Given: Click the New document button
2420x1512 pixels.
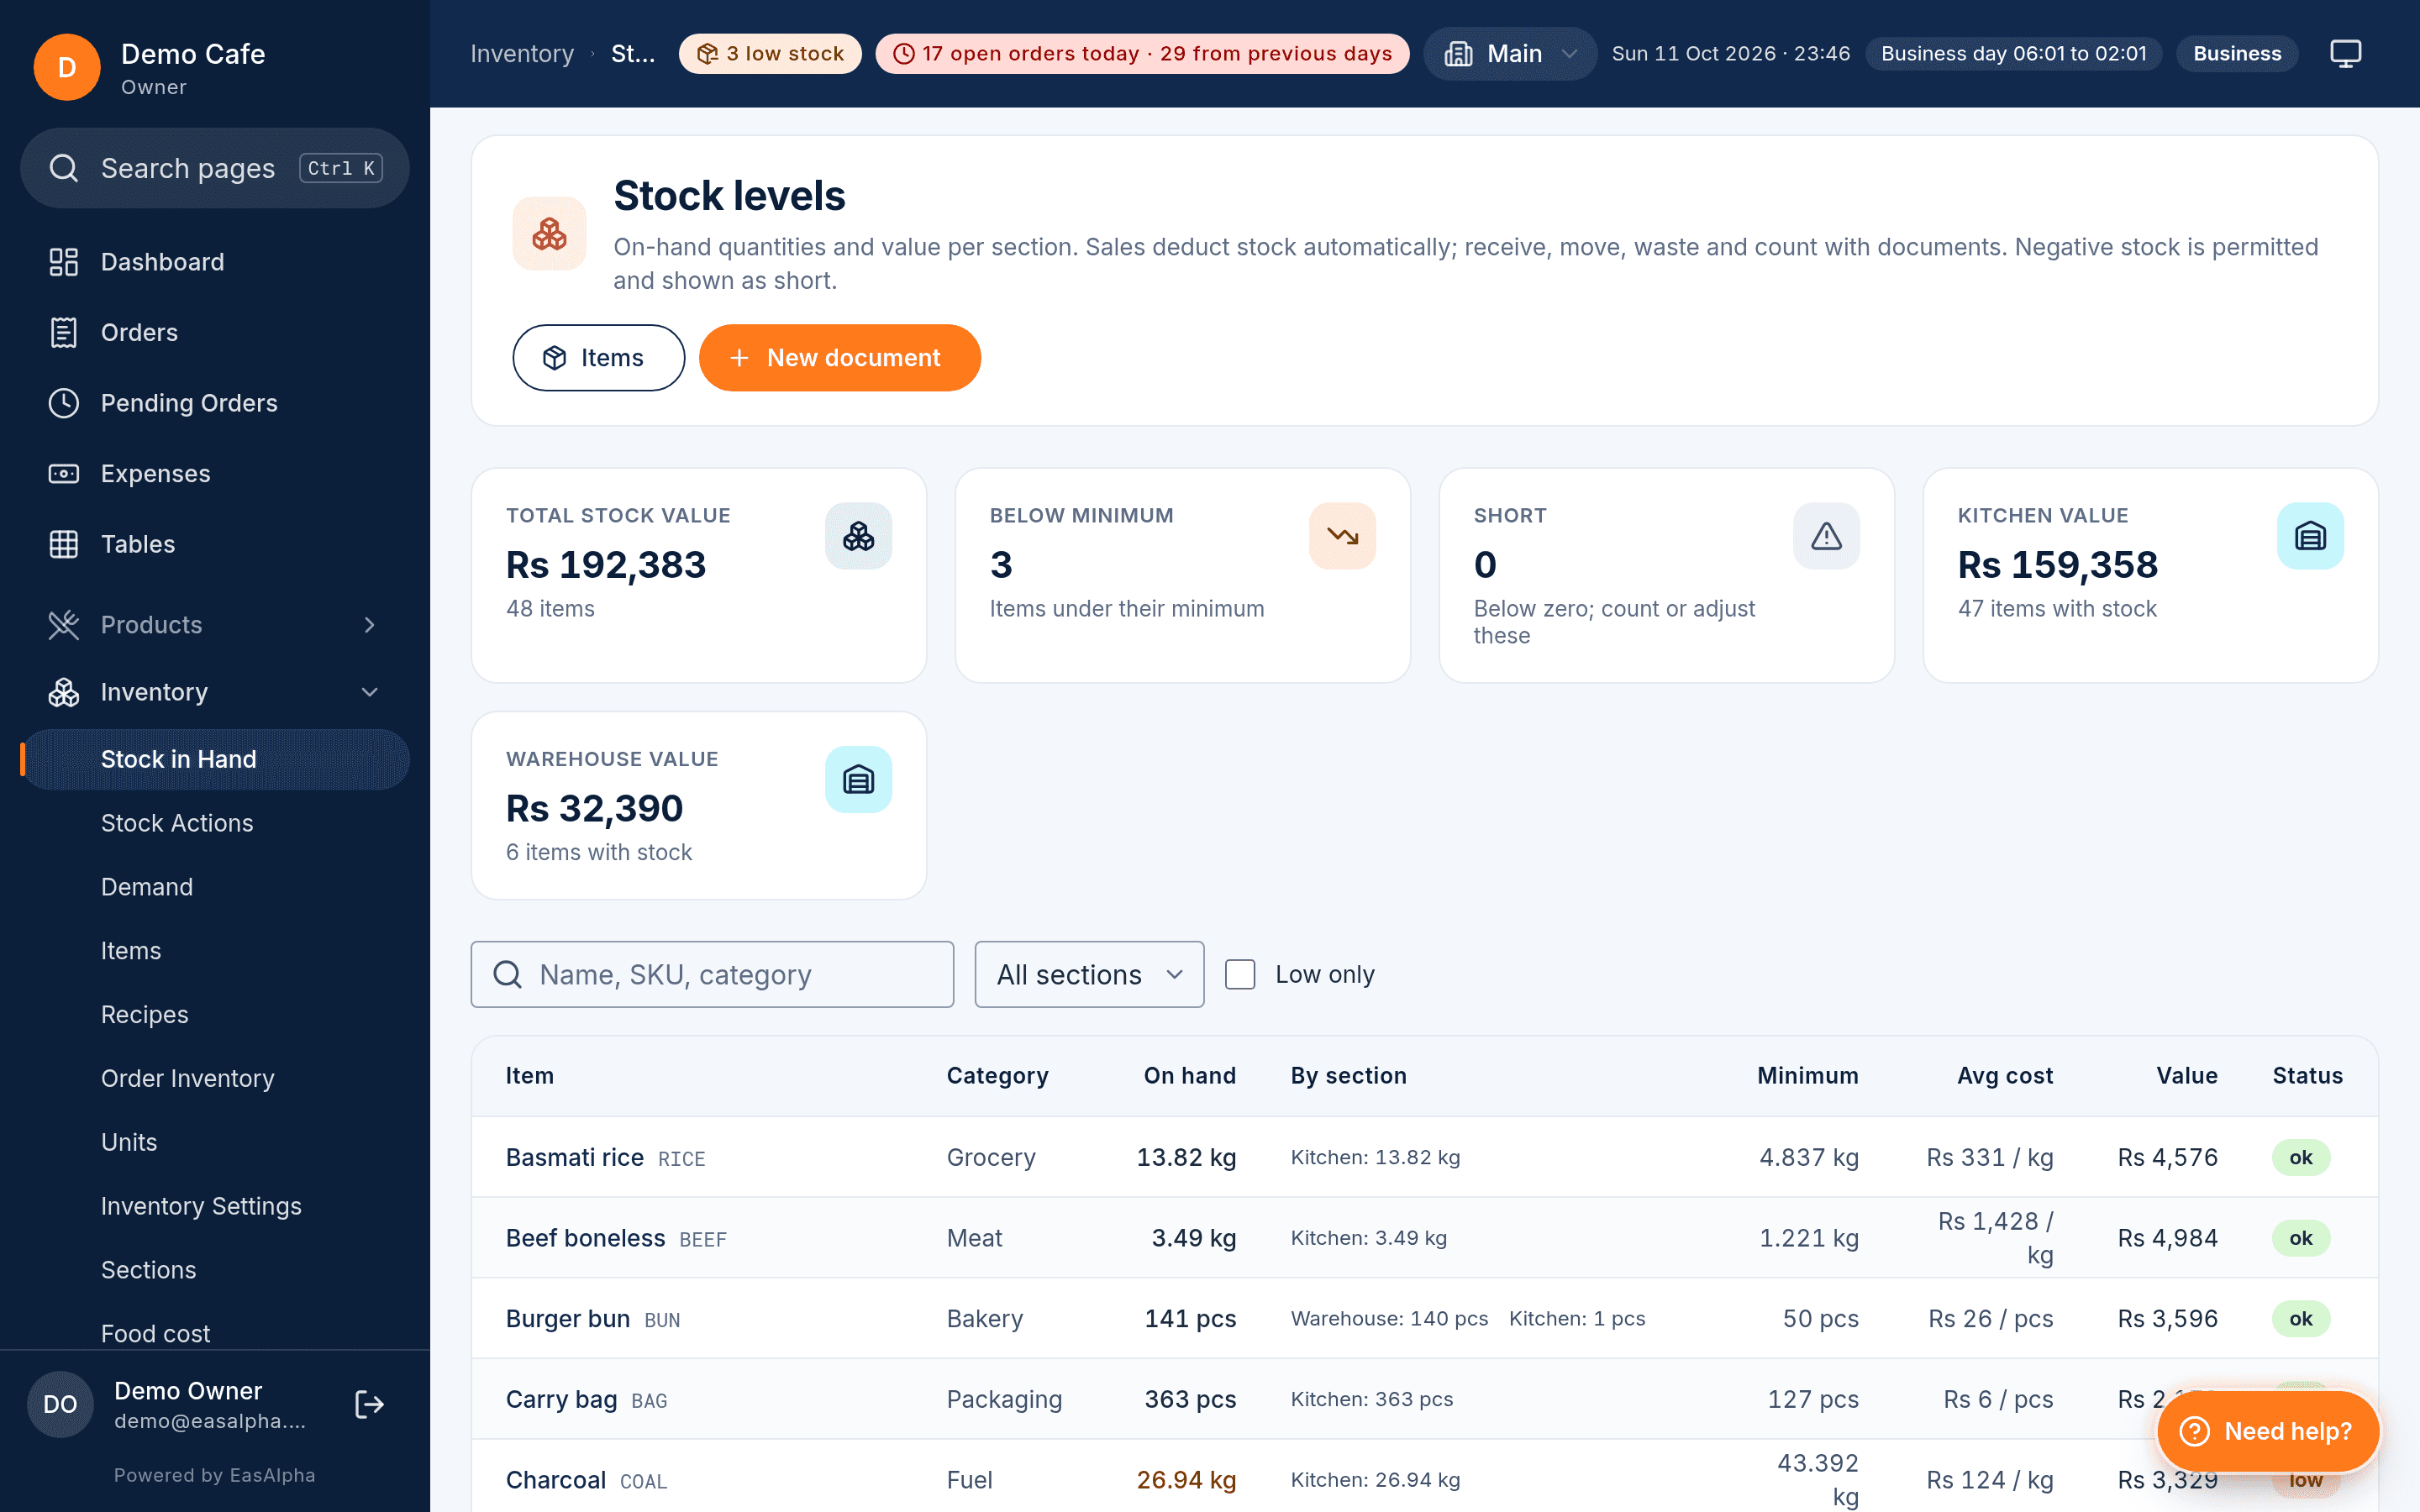Looking at the screenshot, I should click(839, 358).
